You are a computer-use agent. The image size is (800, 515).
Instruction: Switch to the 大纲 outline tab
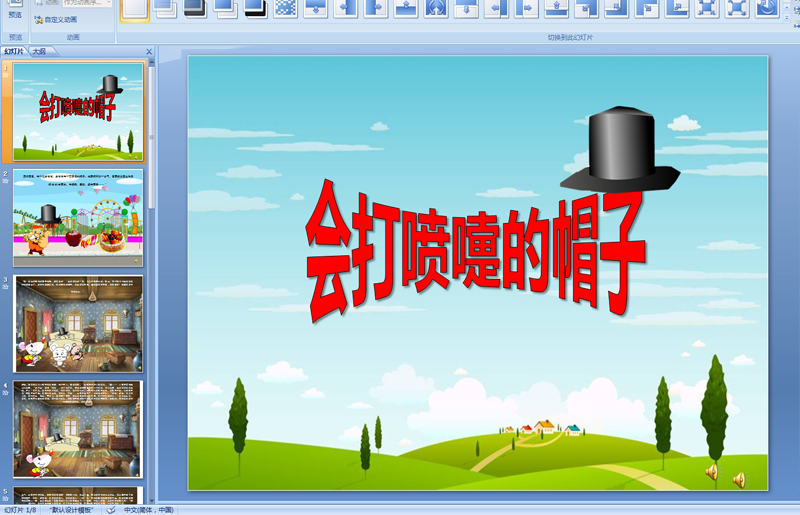click(x=39, y=52)
